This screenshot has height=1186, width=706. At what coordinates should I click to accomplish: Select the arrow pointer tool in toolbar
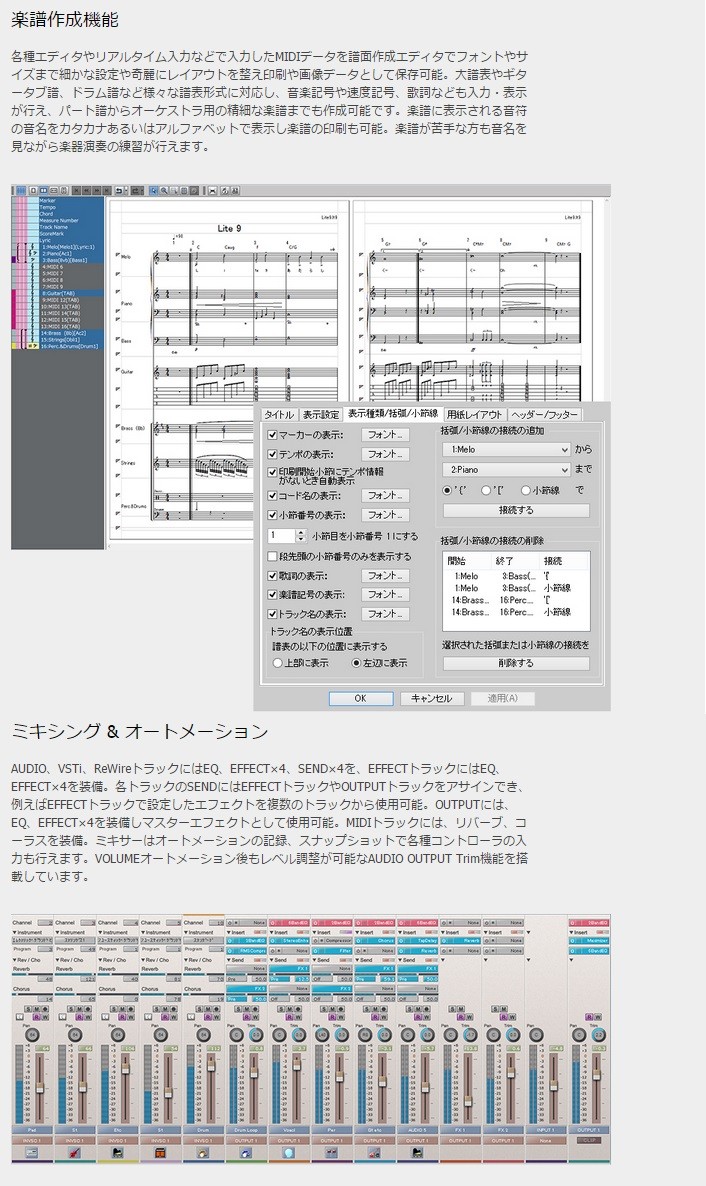point(154,190)
